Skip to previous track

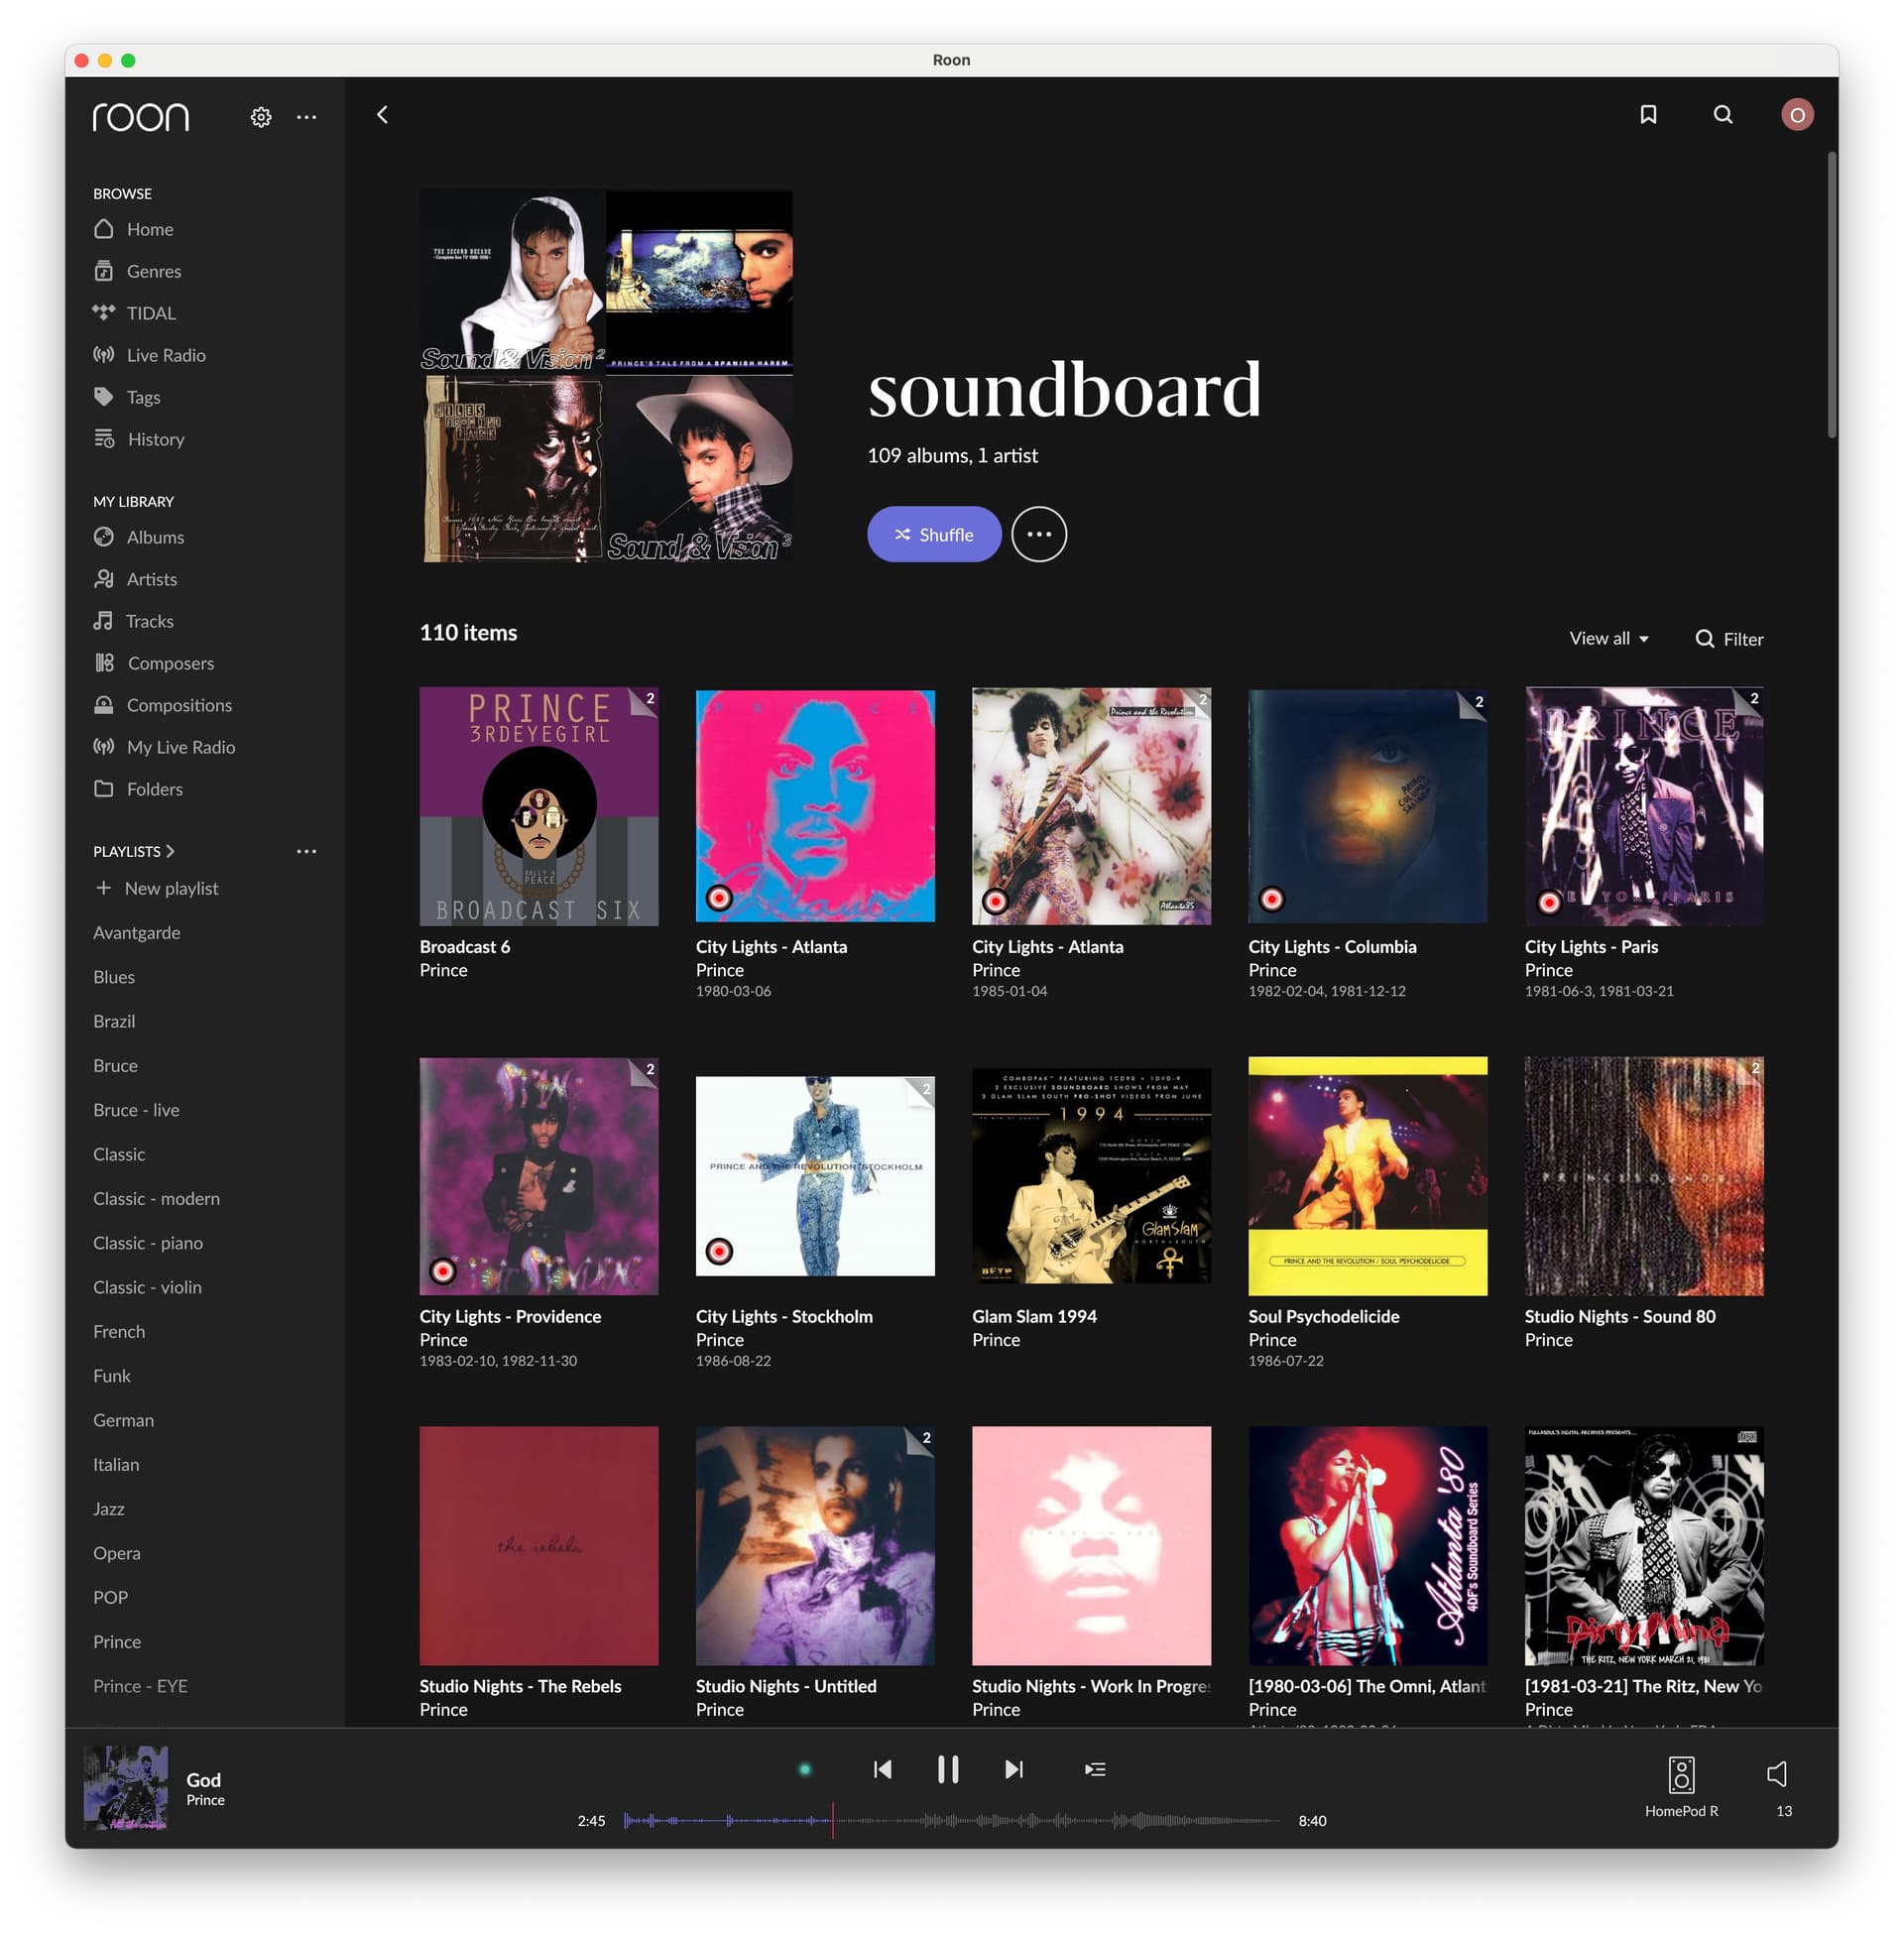(x=882, y=1769)
